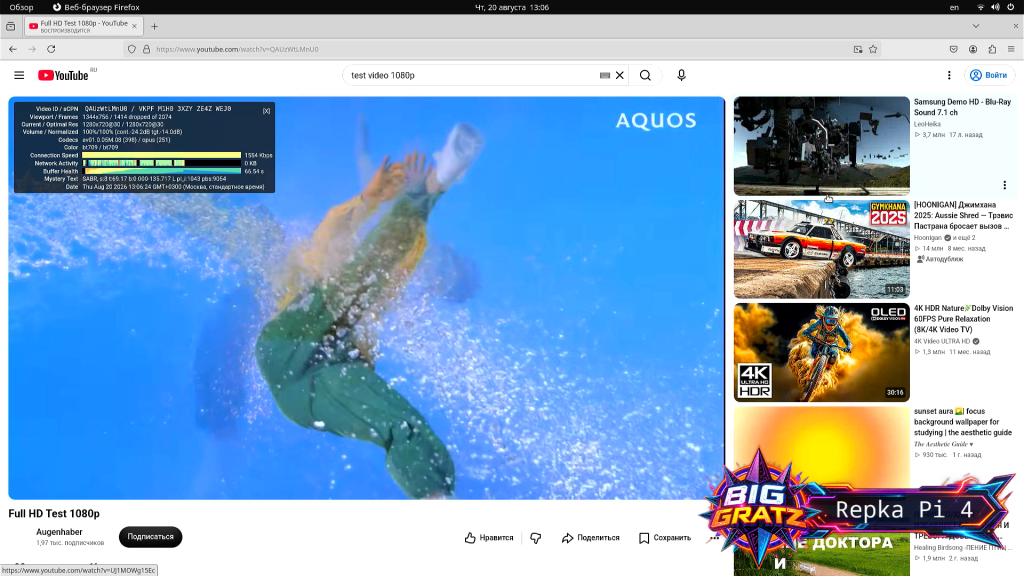Screen dimensions: 1024x576
Task: Open the Firefox application menu
Action: tap(1011, 49)
